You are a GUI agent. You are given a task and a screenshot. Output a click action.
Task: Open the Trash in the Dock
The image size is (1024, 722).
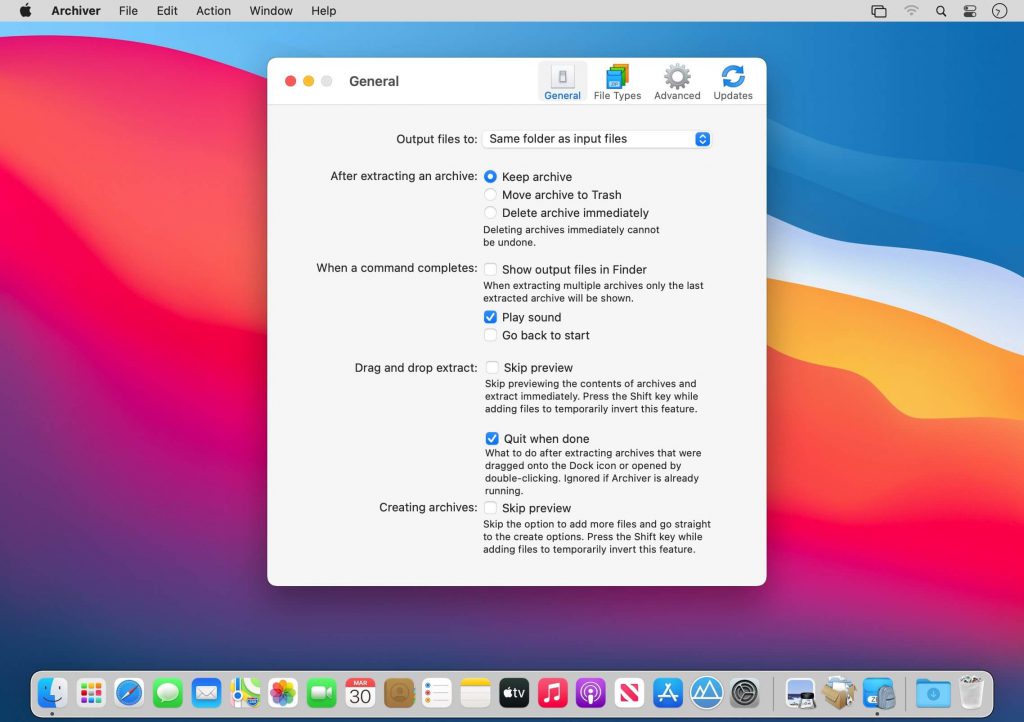click(x=973, y=691)
